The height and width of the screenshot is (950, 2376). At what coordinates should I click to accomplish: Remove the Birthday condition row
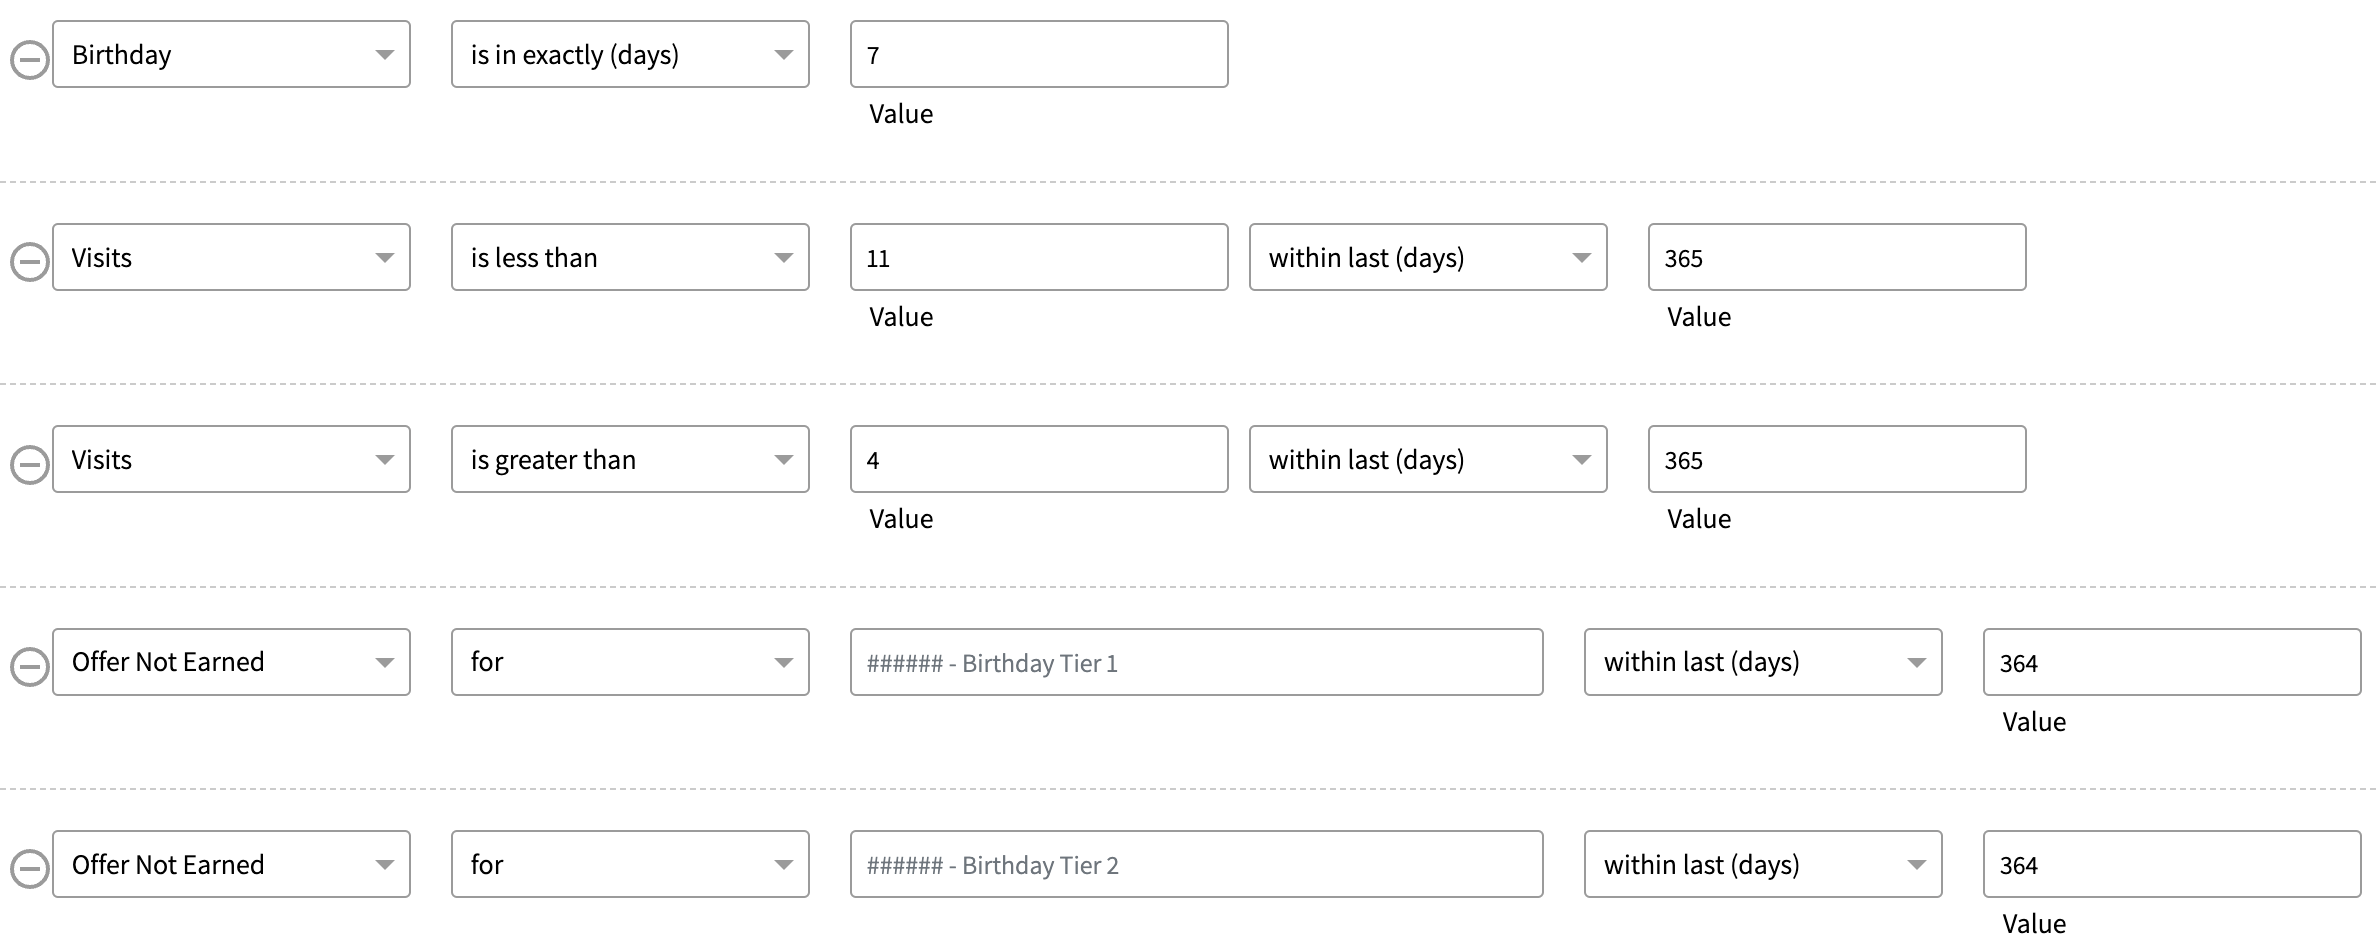pyautogui.click(x=29, y=60)
